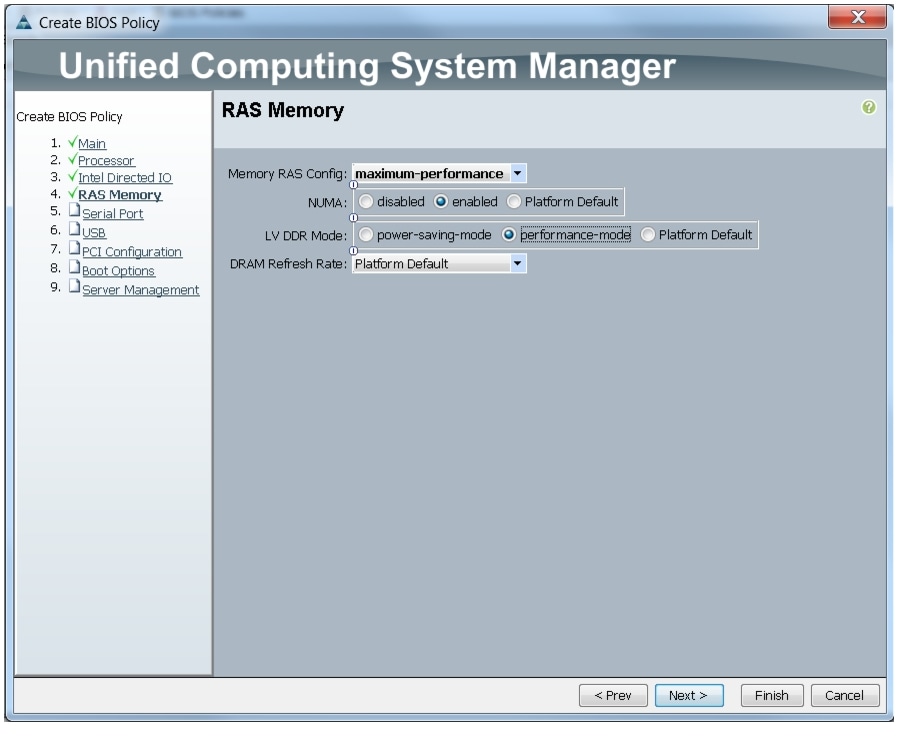This screenshot has height=749, width=900.
Task: Click the NUMA label
Action: [x=327, y=203]
